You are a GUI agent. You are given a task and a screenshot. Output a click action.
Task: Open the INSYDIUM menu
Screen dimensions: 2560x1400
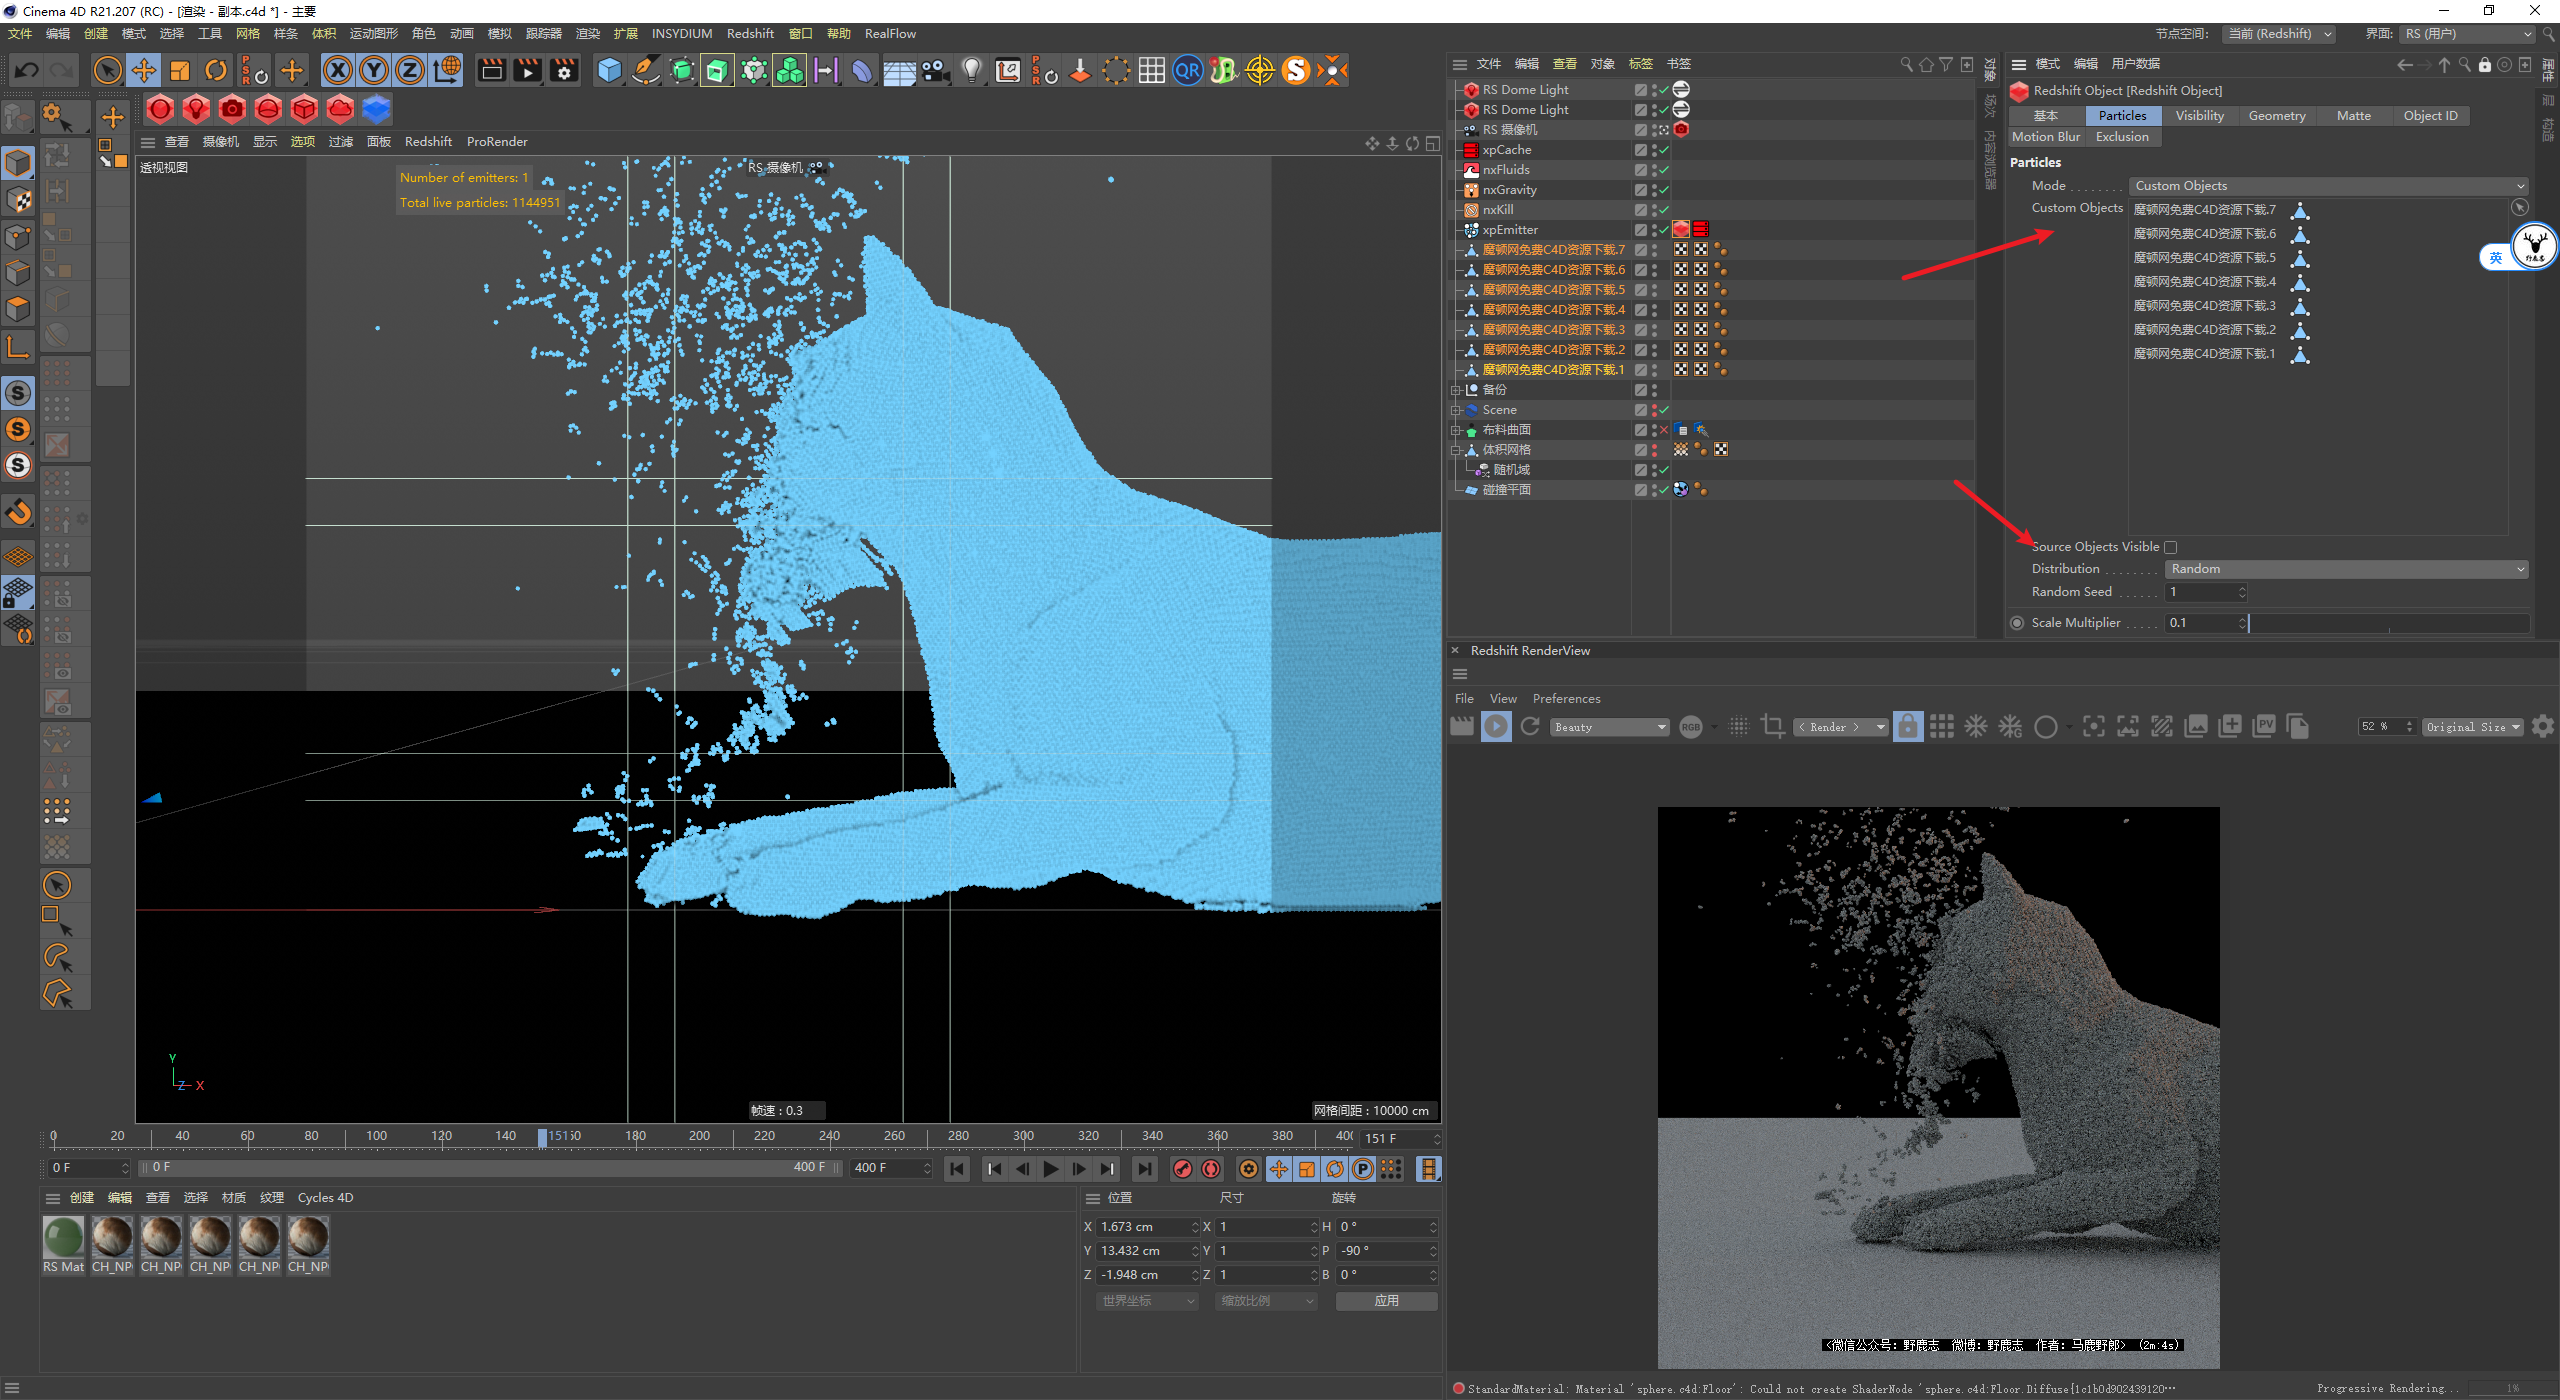(x=681, y=34)
